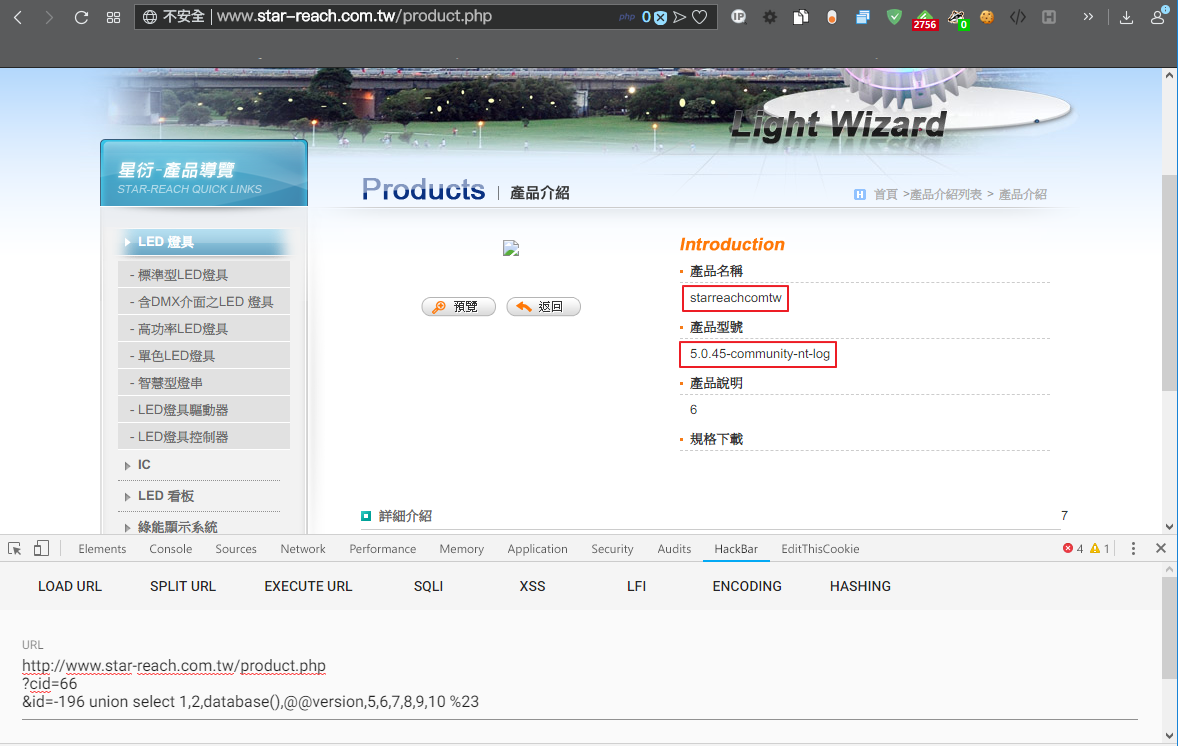
Task: Click the 首頁 breadcrumb link
Action: 885,195
